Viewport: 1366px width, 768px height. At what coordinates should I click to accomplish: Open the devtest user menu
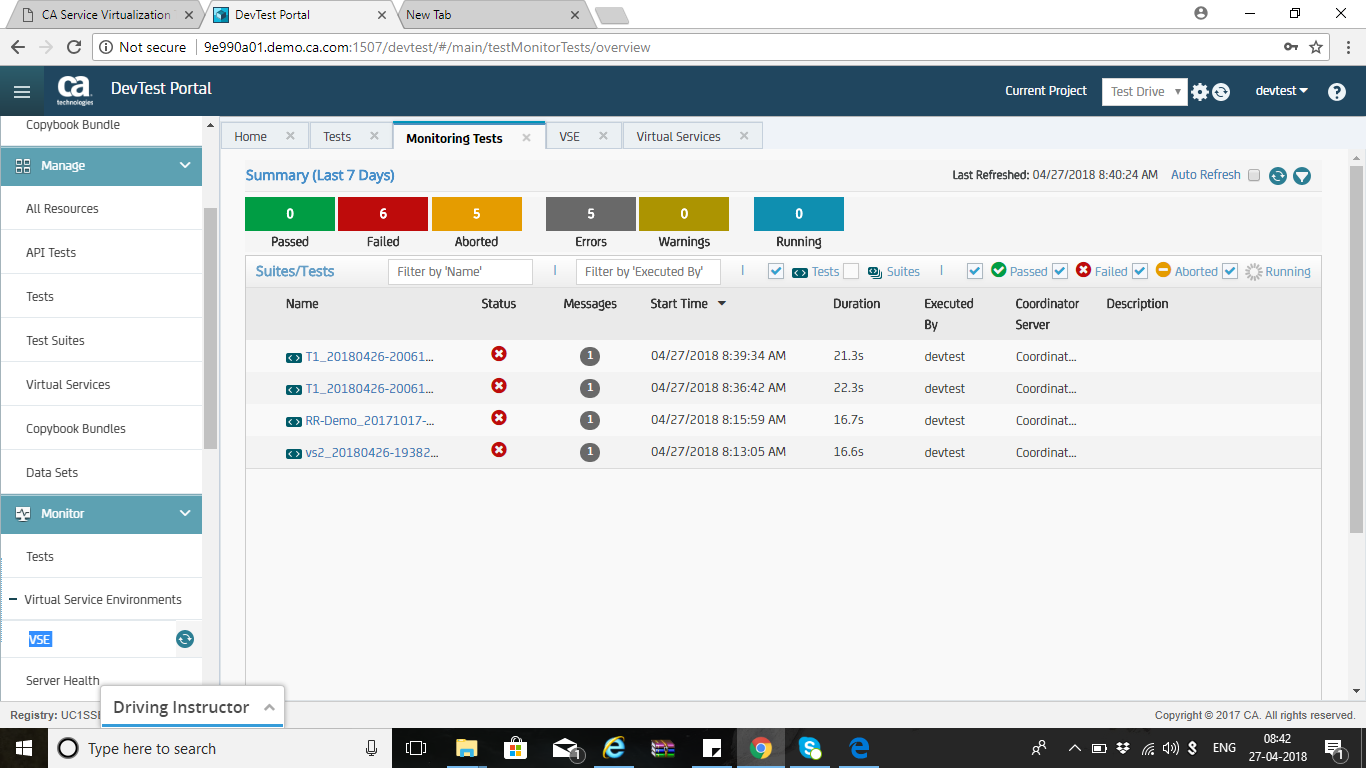click(1282, 90)
